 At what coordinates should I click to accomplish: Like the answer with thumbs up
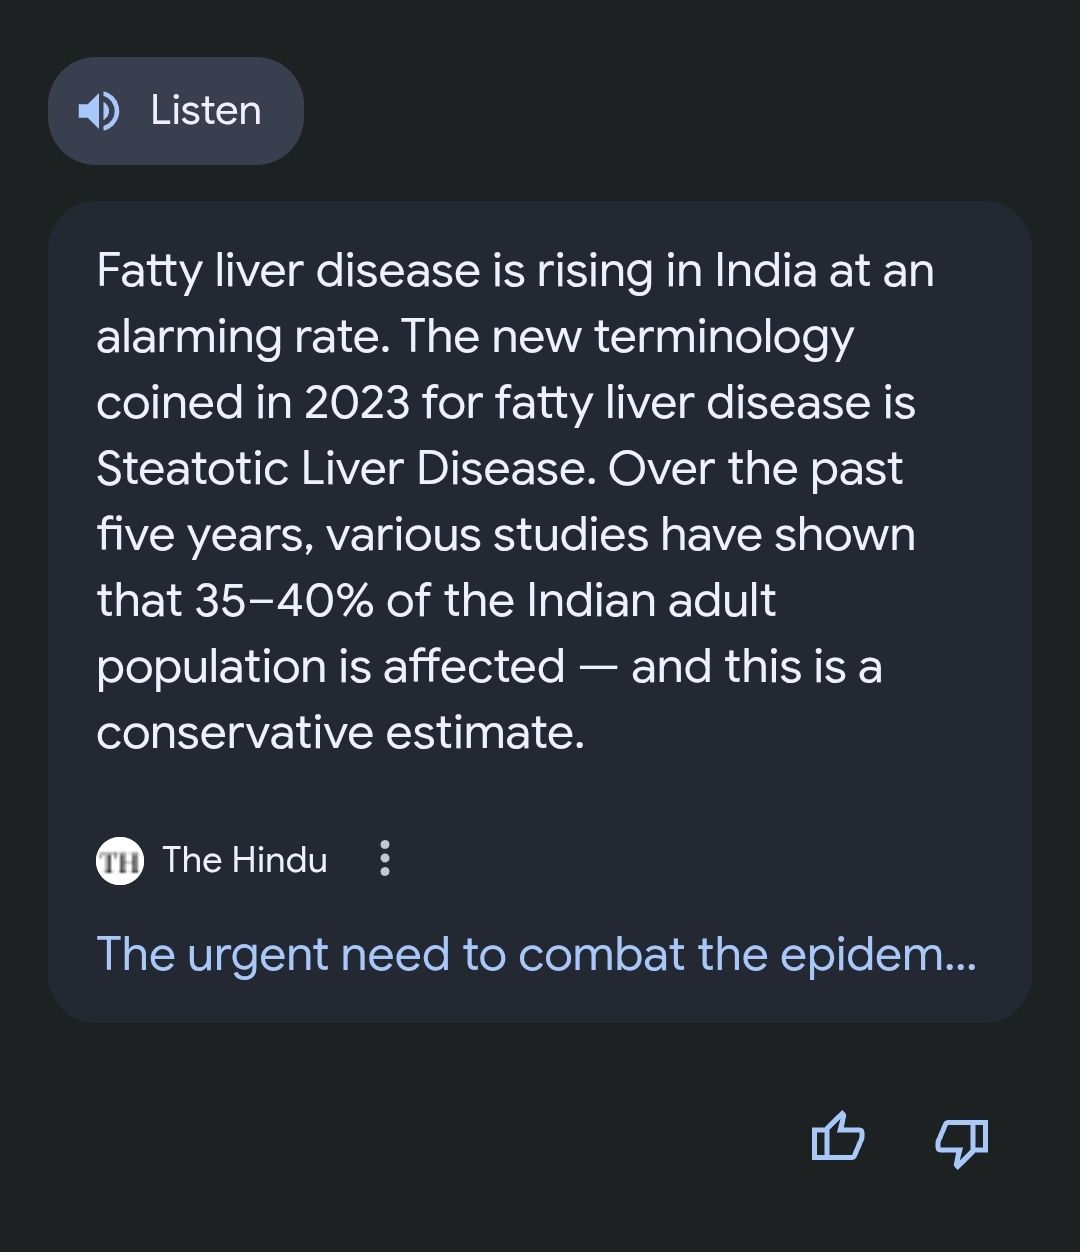pyautogui.click(x=837, y=1139)
